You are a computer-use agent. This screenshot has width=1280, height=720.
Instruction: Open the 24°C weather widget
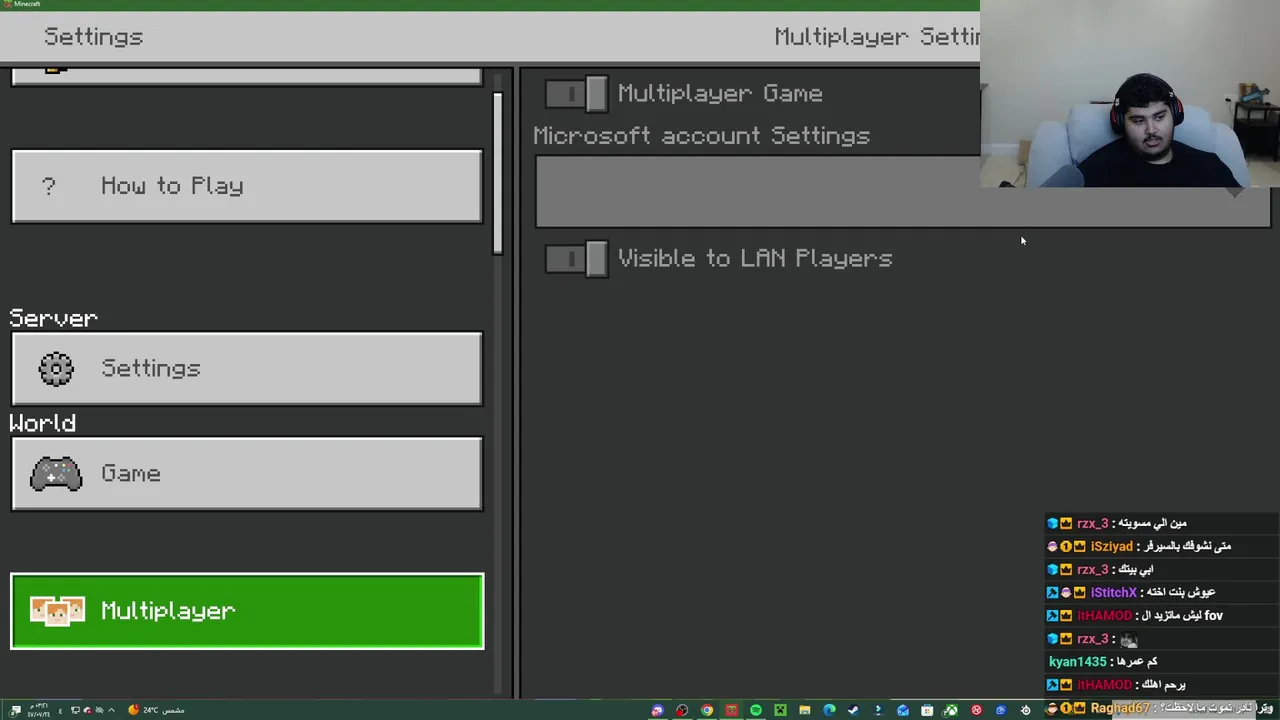[x=156, y=710]
